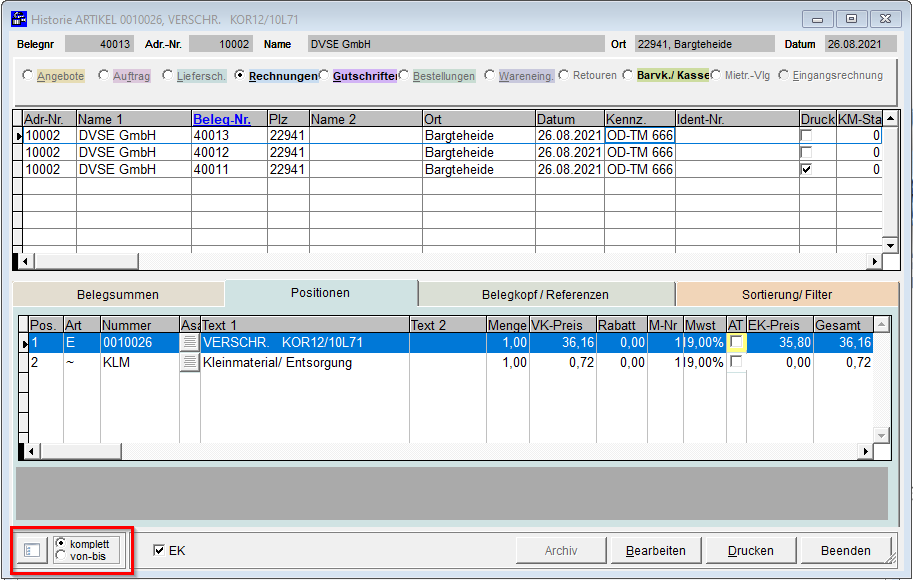Select the Bestellungen option
This screenshot has width=913, height=580.
pyautogui.click(x=404, y=75)
